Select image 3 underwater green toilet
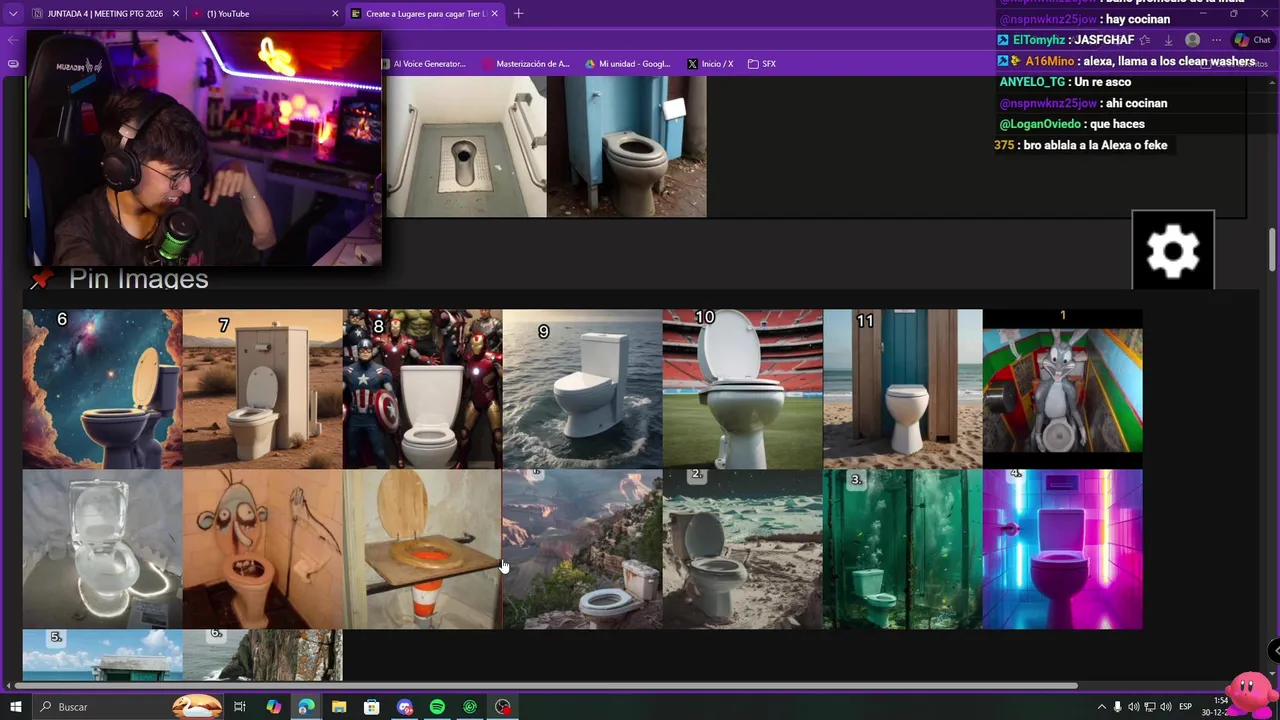This screenshot has width=1280, height=720. (x=903, y=549)
